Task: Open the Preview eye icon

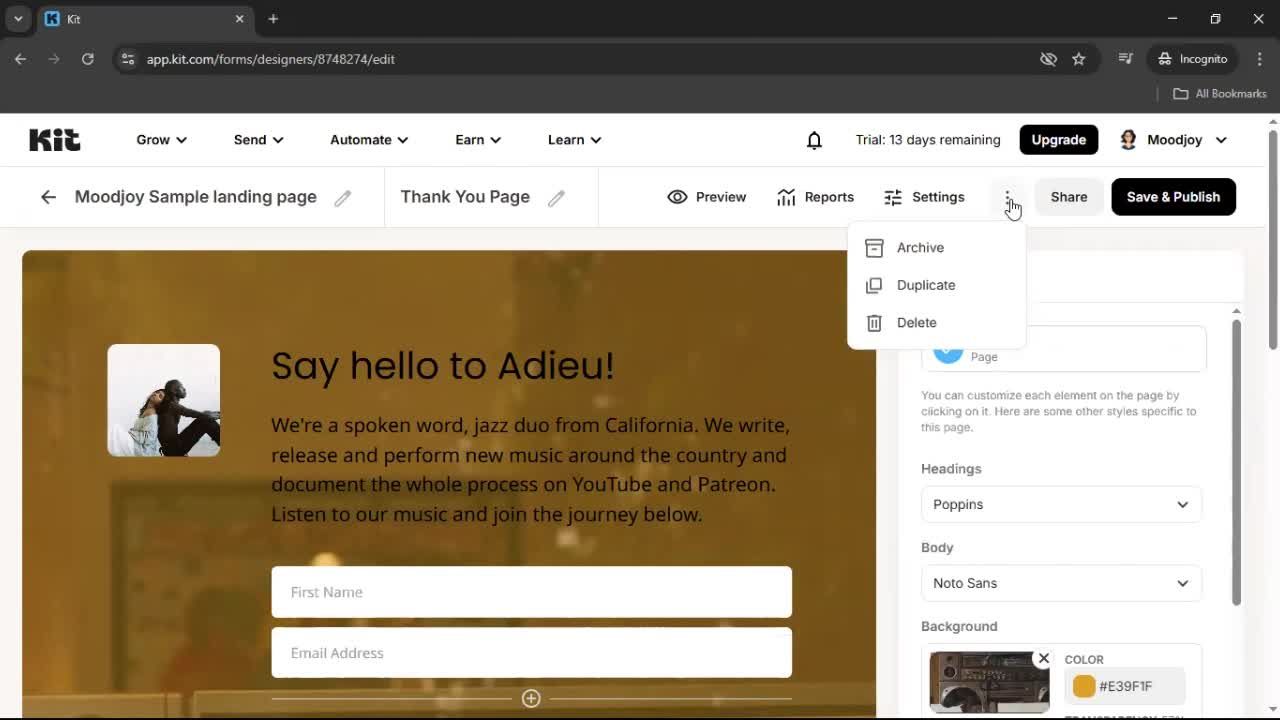Action: click(678, 197)
